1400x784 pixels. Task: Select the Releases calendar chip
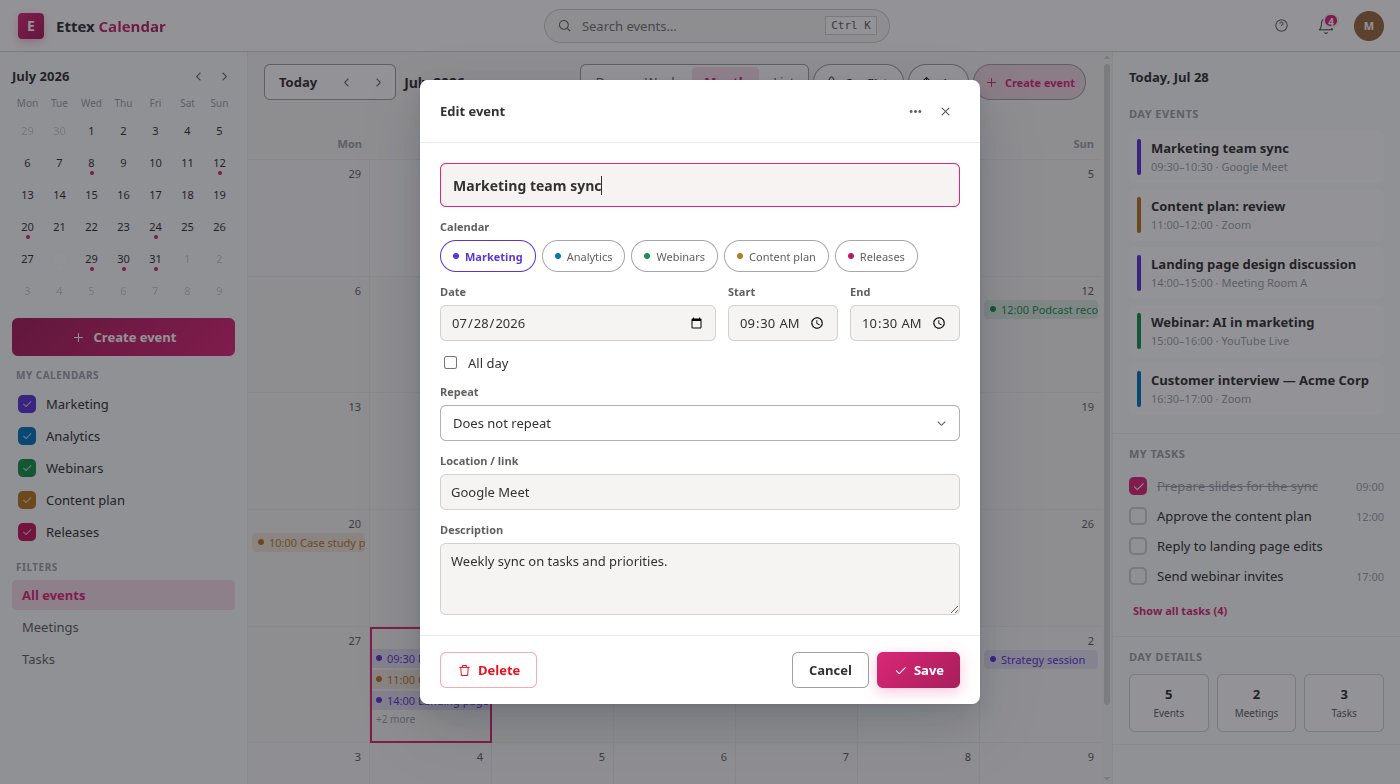876,257
